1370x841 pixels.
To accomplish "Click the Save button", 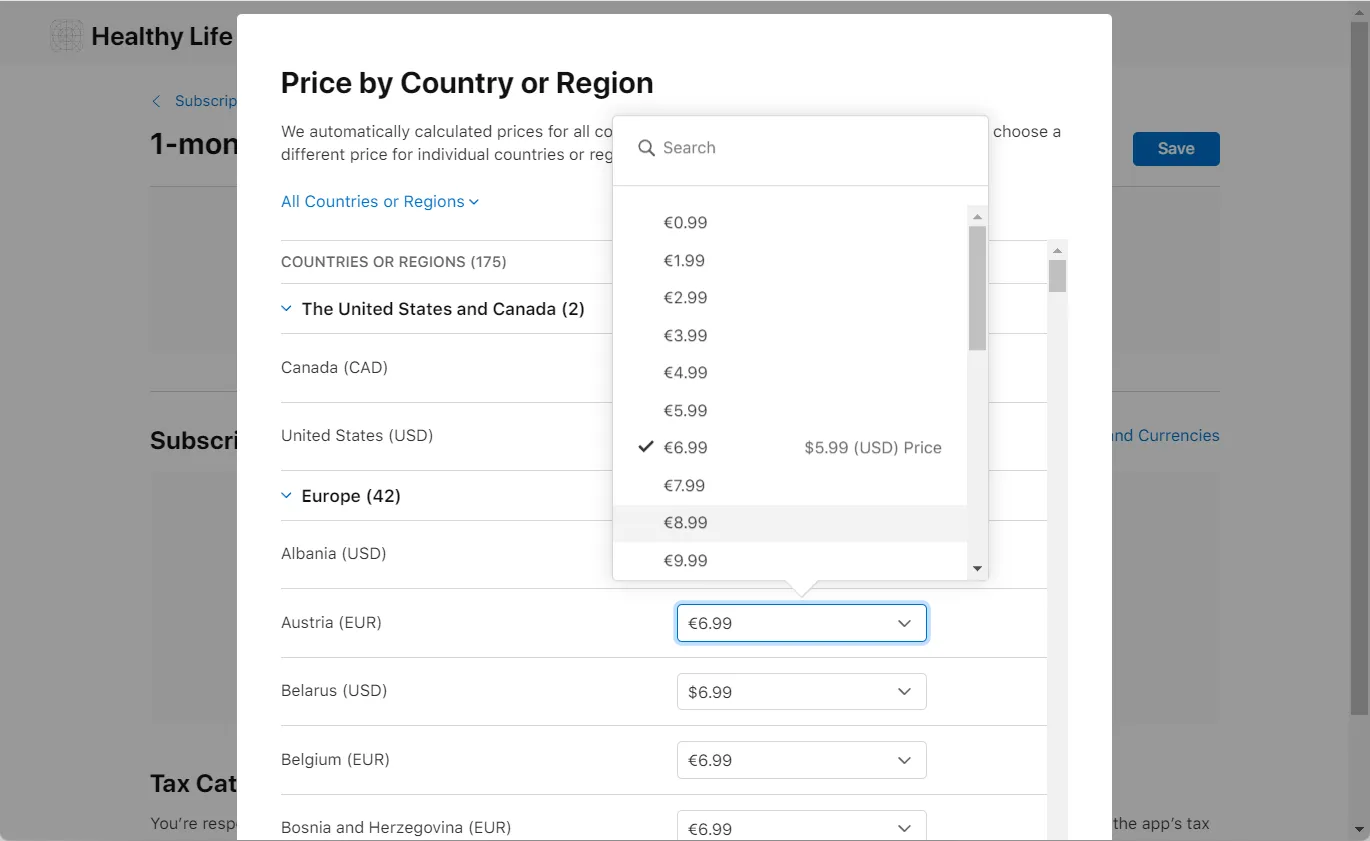I will tap(1176, 148).
